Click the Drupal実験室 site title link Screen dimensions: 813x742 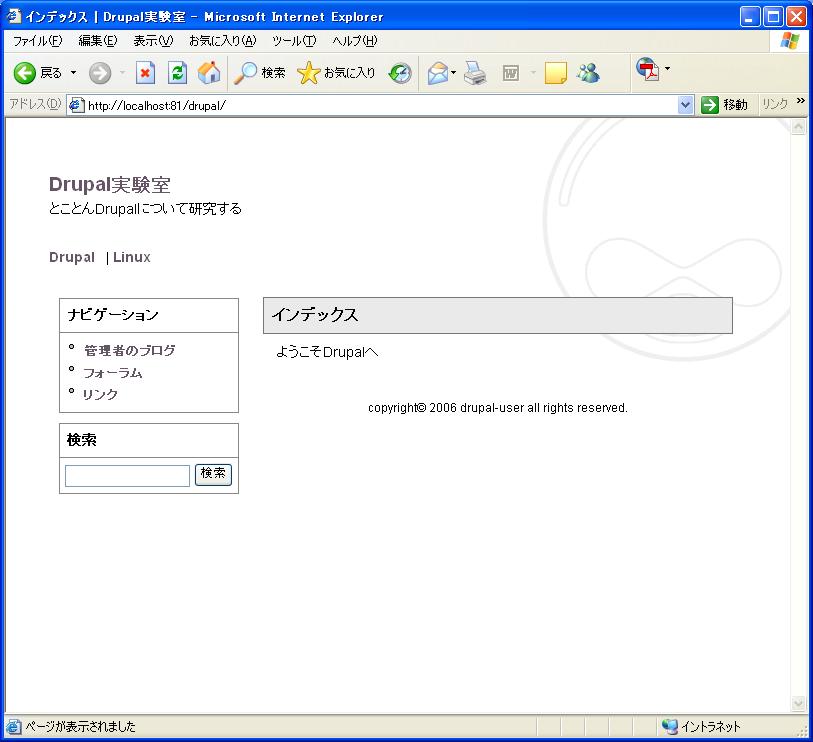[x=109, y=185]
